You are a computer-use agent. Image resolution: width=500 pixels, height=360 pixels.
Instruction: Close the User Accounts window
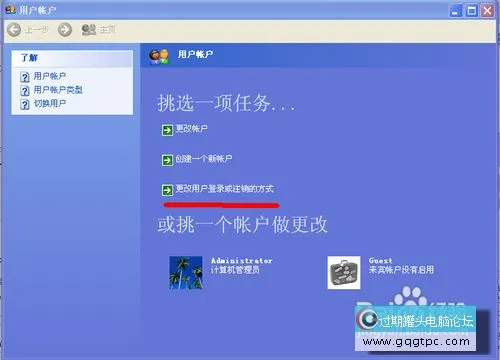pos(487,11)
